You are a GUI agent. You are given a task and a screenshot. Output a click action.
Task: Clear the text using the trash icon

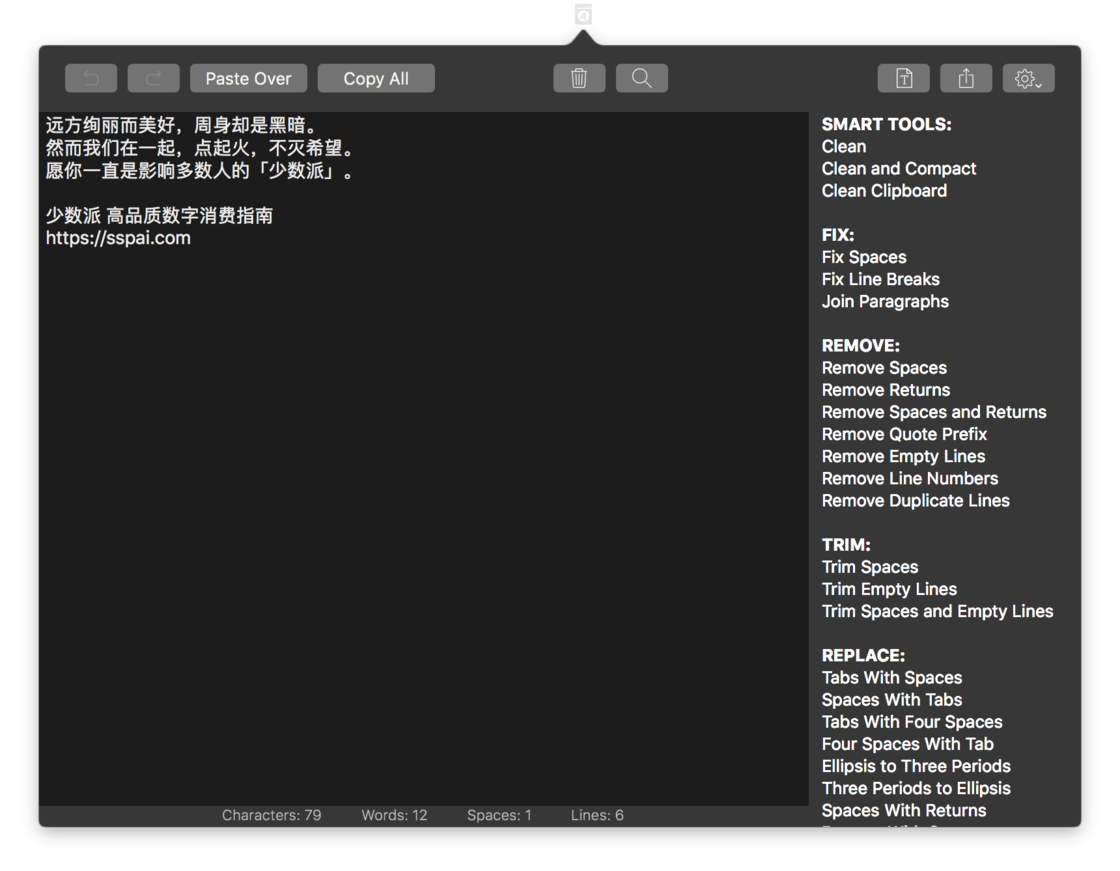pyautogui.click(x=579, y=78)
